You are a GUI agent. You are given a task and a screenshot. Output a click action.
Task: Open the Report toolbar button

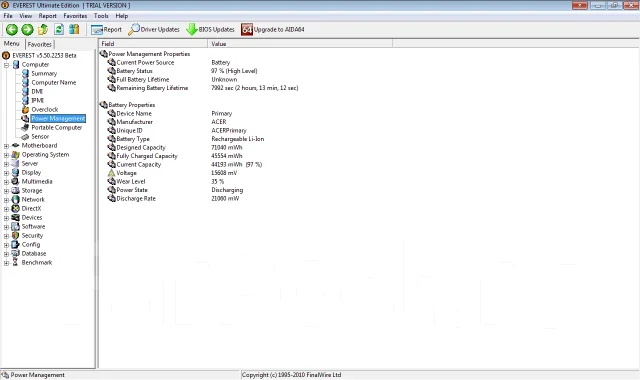(106, 29)
